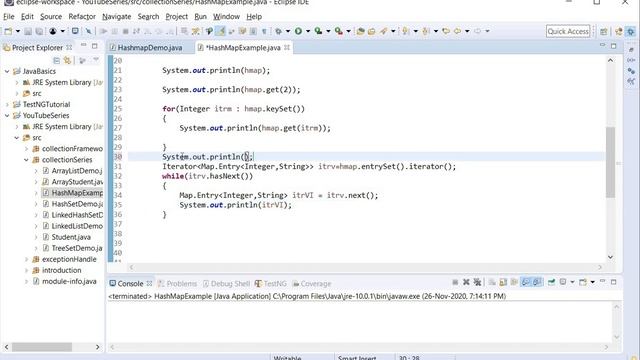Maximize the editor area
640x360 pixels.
(613, 46)
